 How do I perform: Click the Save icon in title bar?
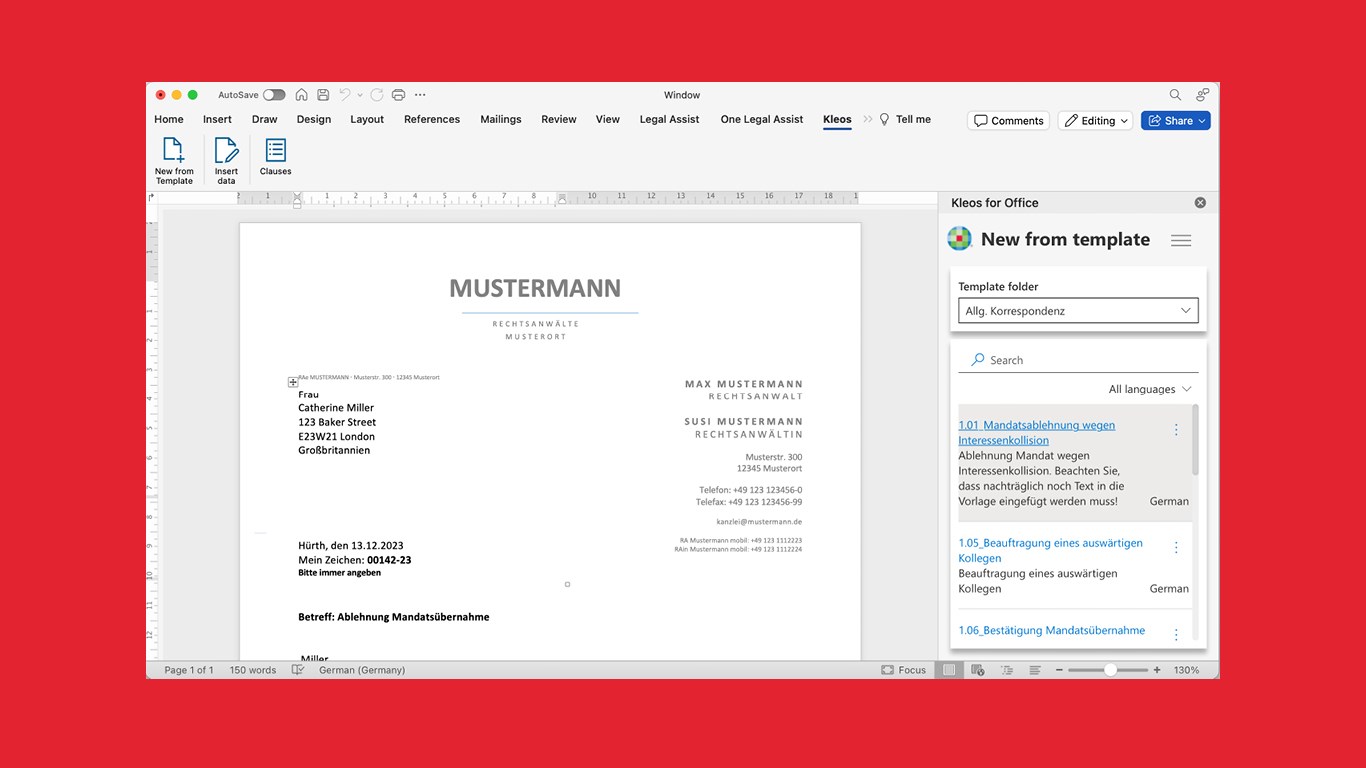tap(323, 95)
